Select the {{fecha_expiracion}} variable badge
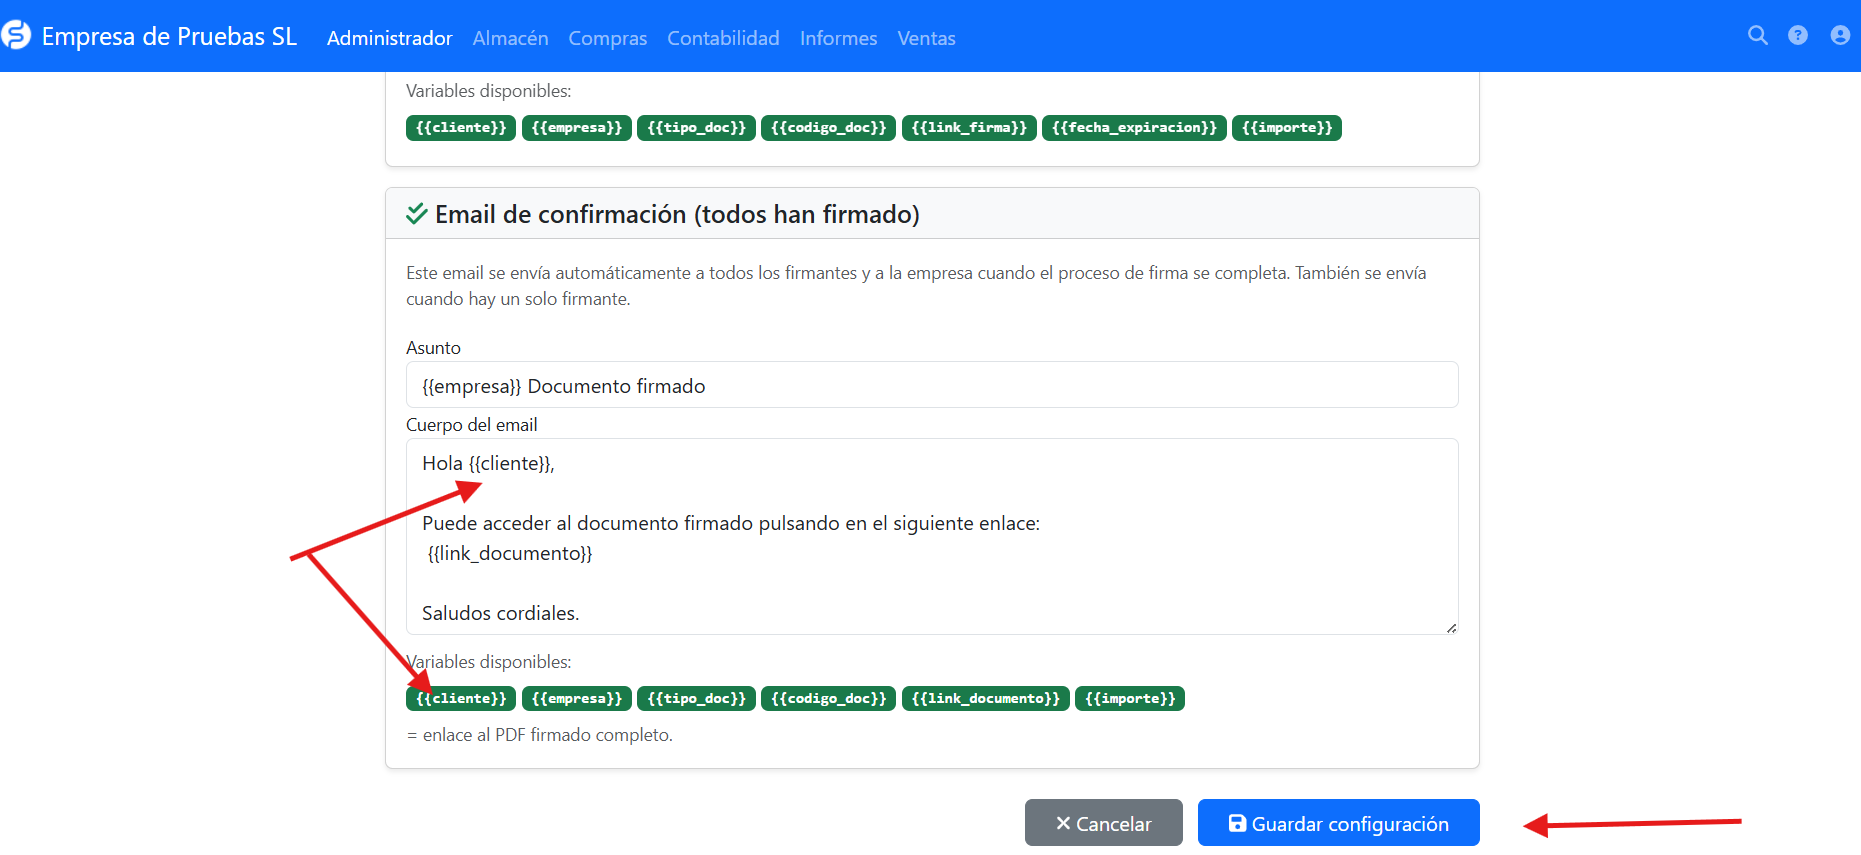The height and width of the screenshot is (855, 1861). (x=1133, y=128)
